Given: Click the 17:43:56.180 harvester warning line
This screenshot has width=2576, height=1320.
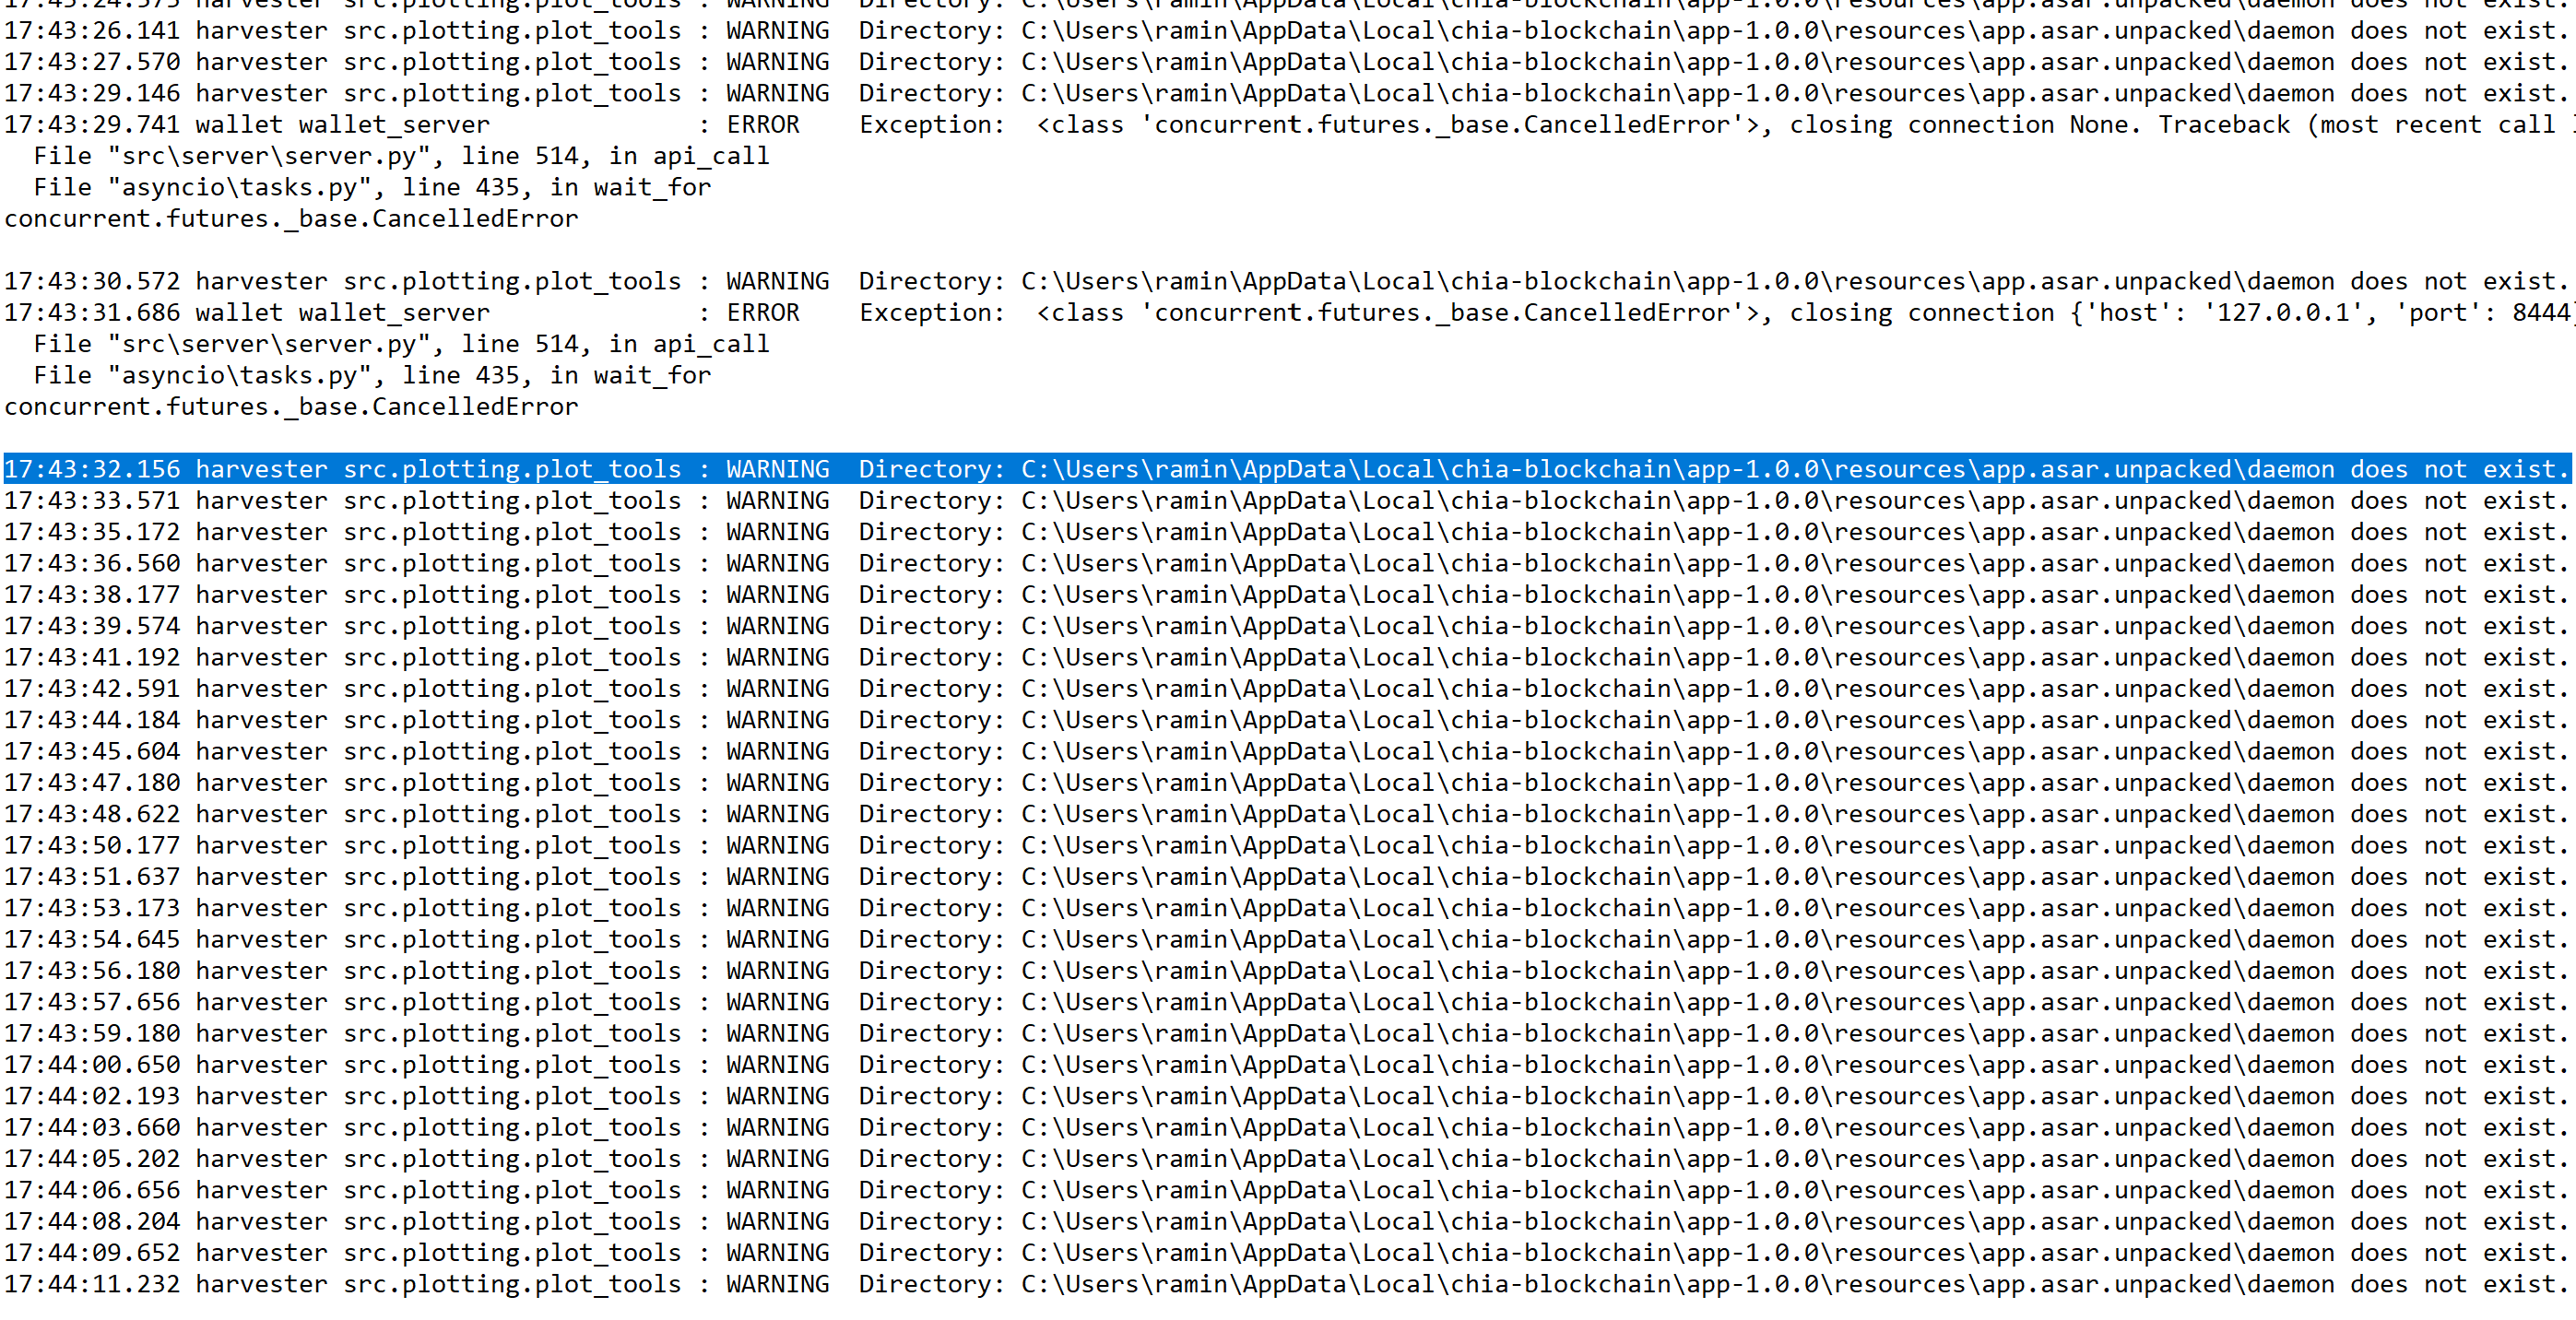Looking at the screenshot, I should 1286,971.
